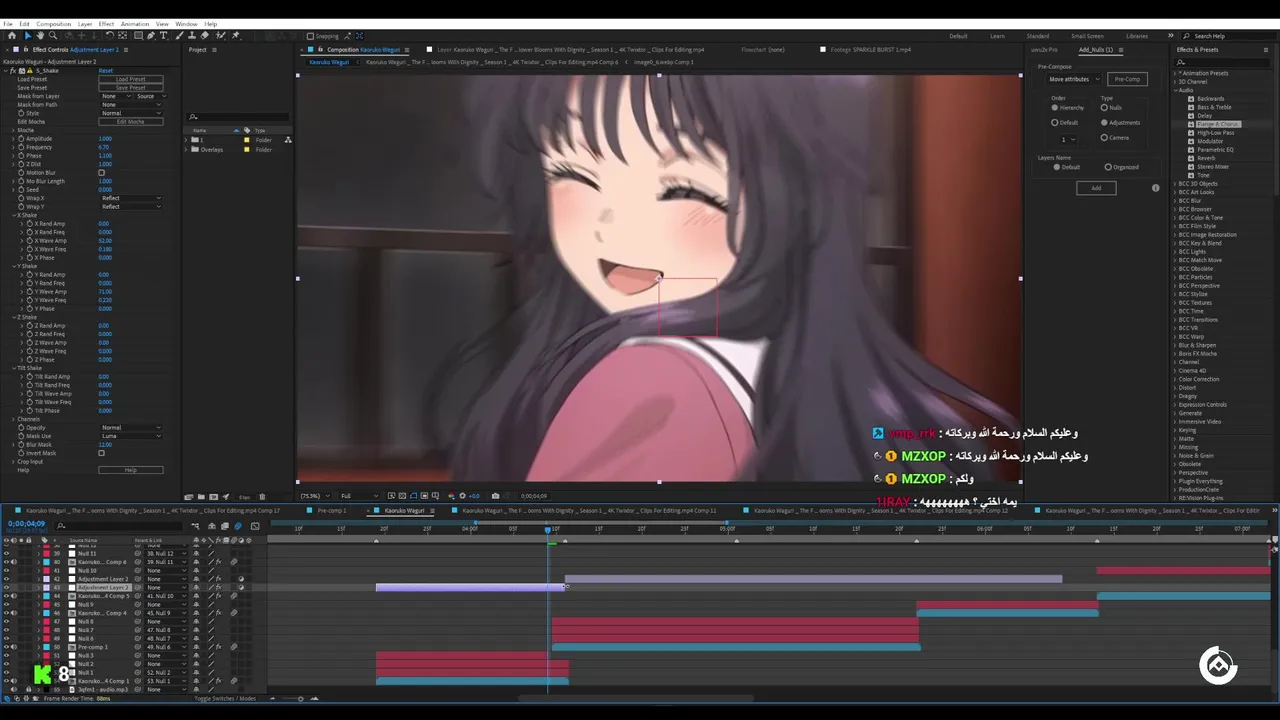
Task: Click the project flowchart view icon
Action: 288,140
